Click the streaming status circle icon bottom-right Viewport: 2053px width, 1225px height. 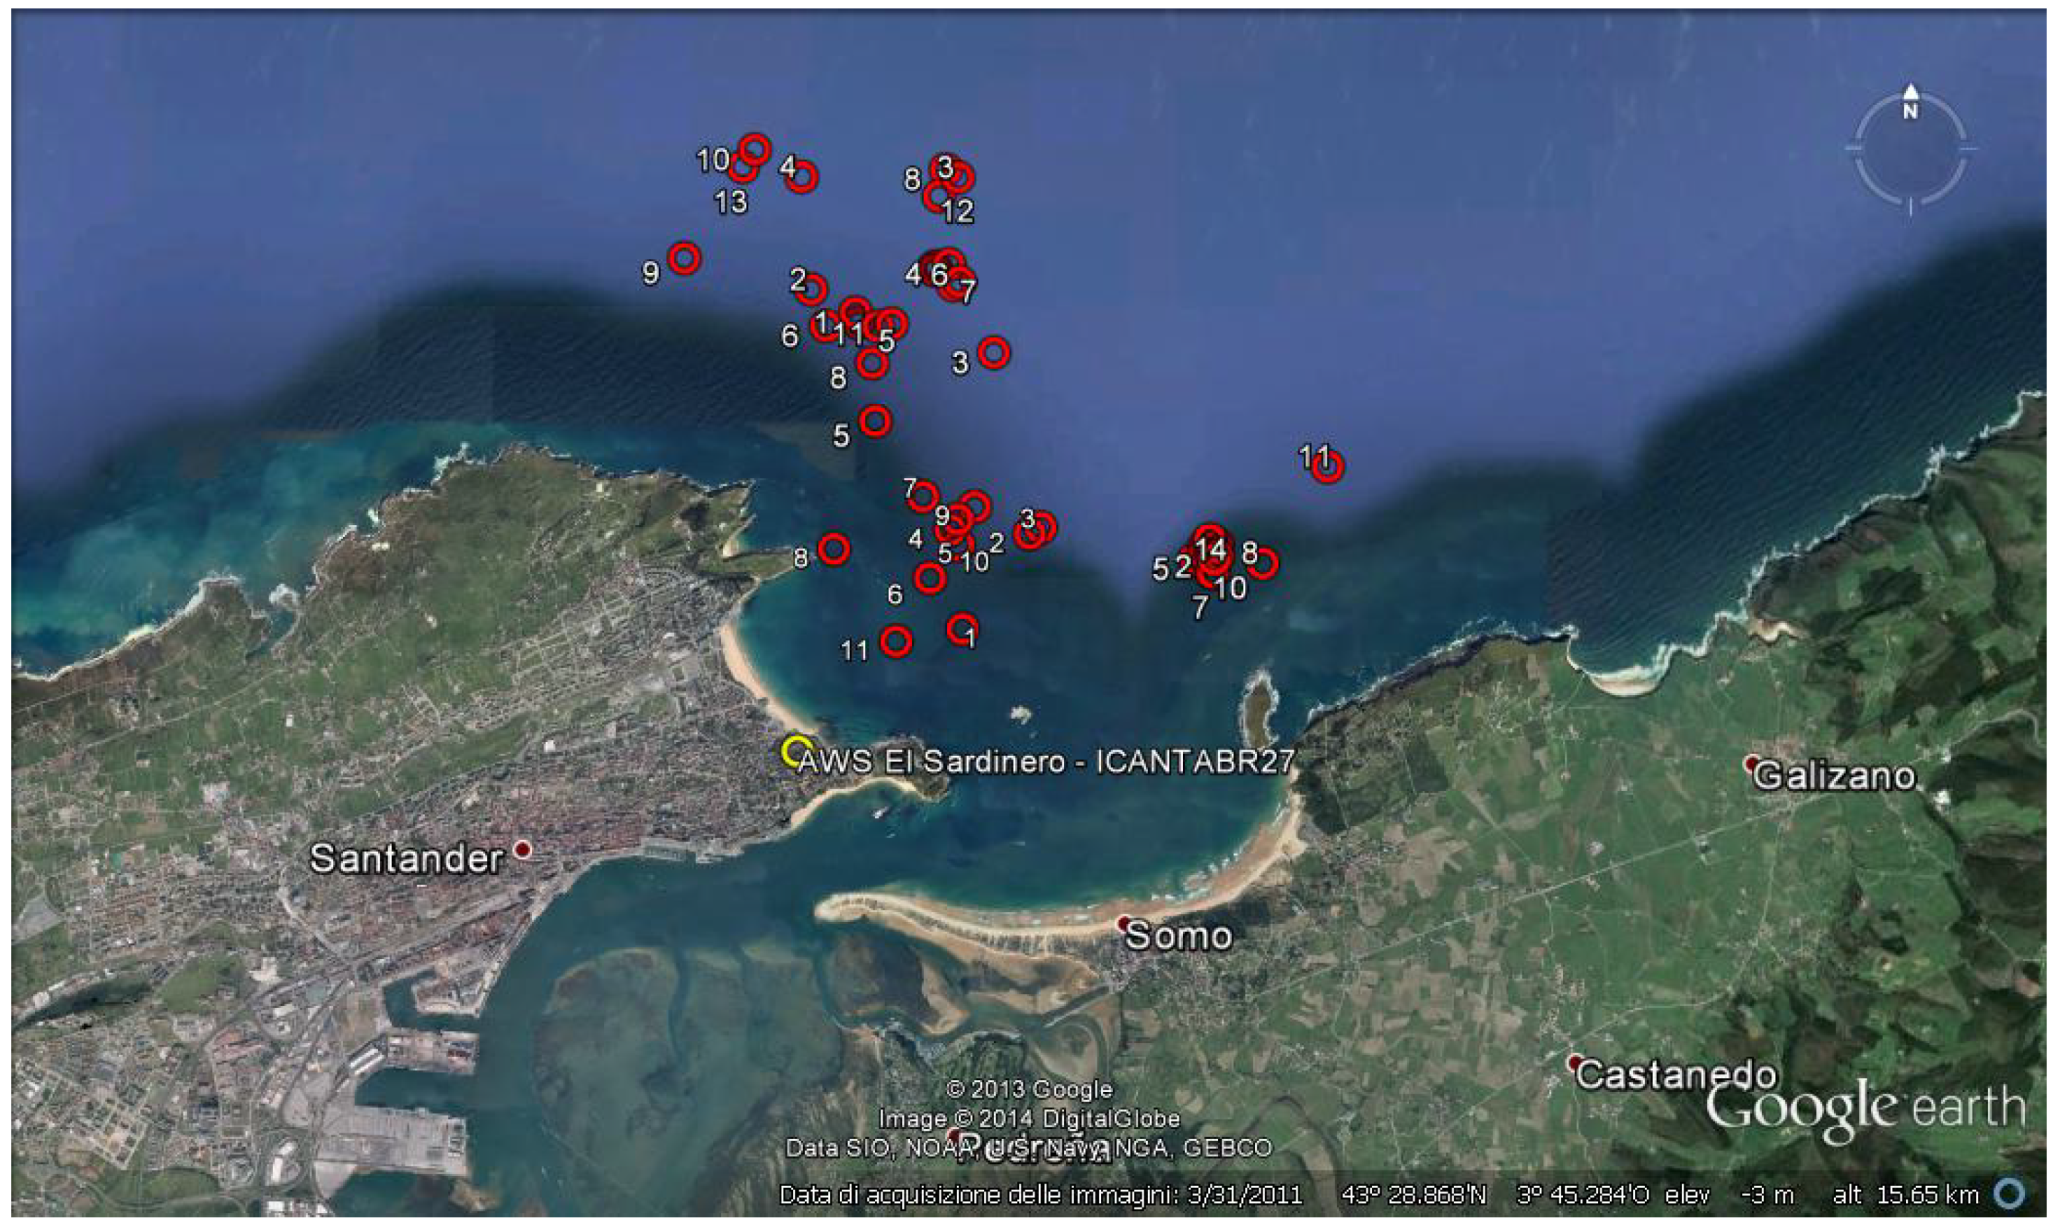pyautogui.click(x=2009, y=1193)
